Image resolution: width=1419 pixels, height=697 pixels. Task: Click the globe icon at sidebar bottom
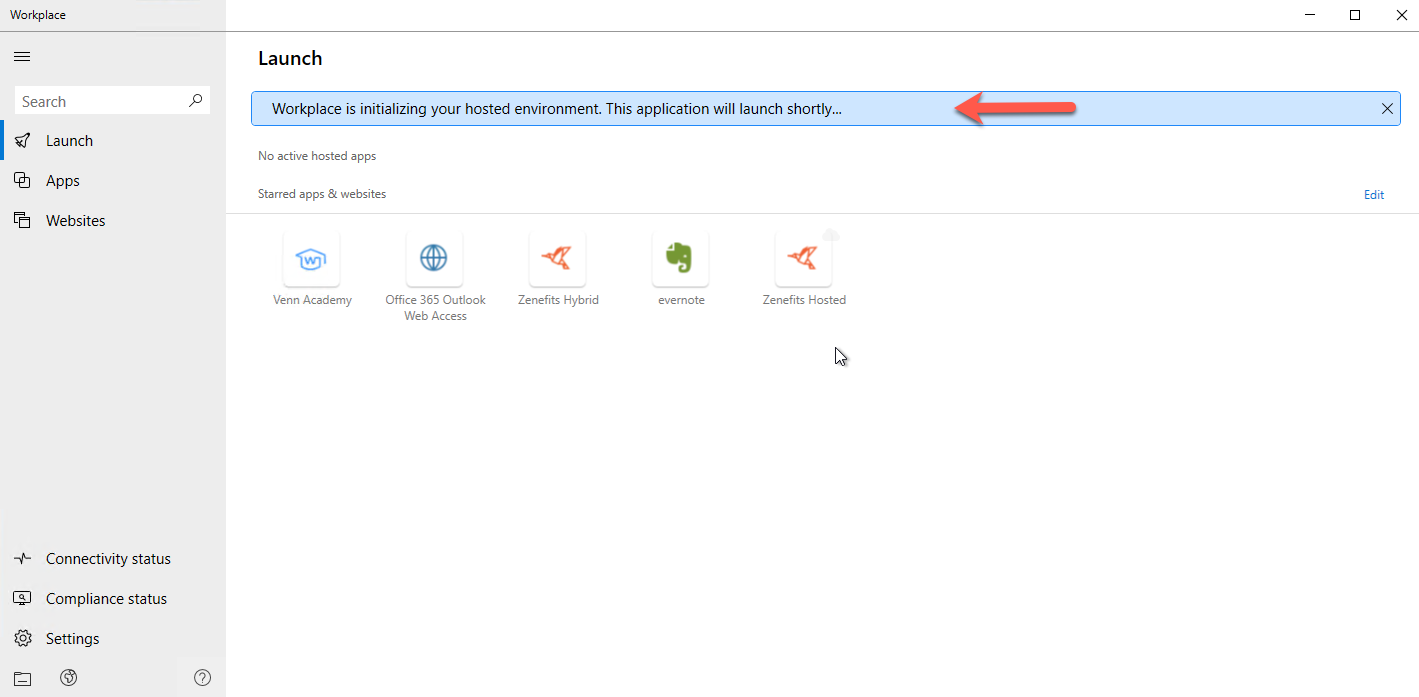tap(69, 678)
